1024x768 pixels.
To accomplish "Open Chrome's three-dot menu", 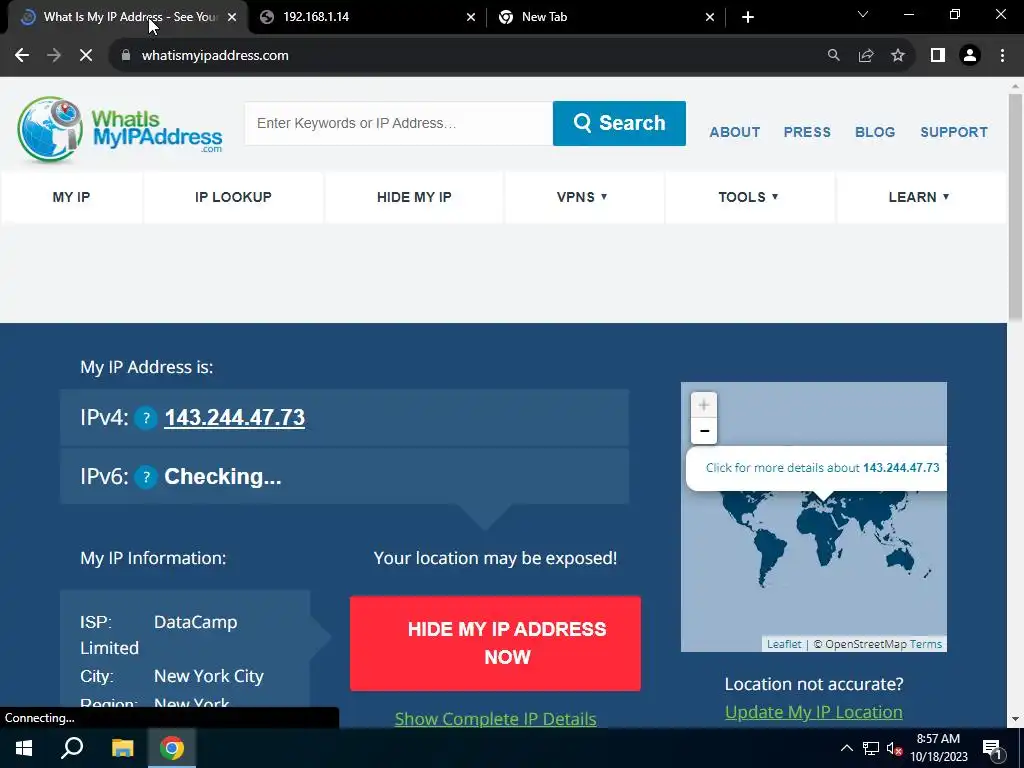I will (x=1002, y=56).
